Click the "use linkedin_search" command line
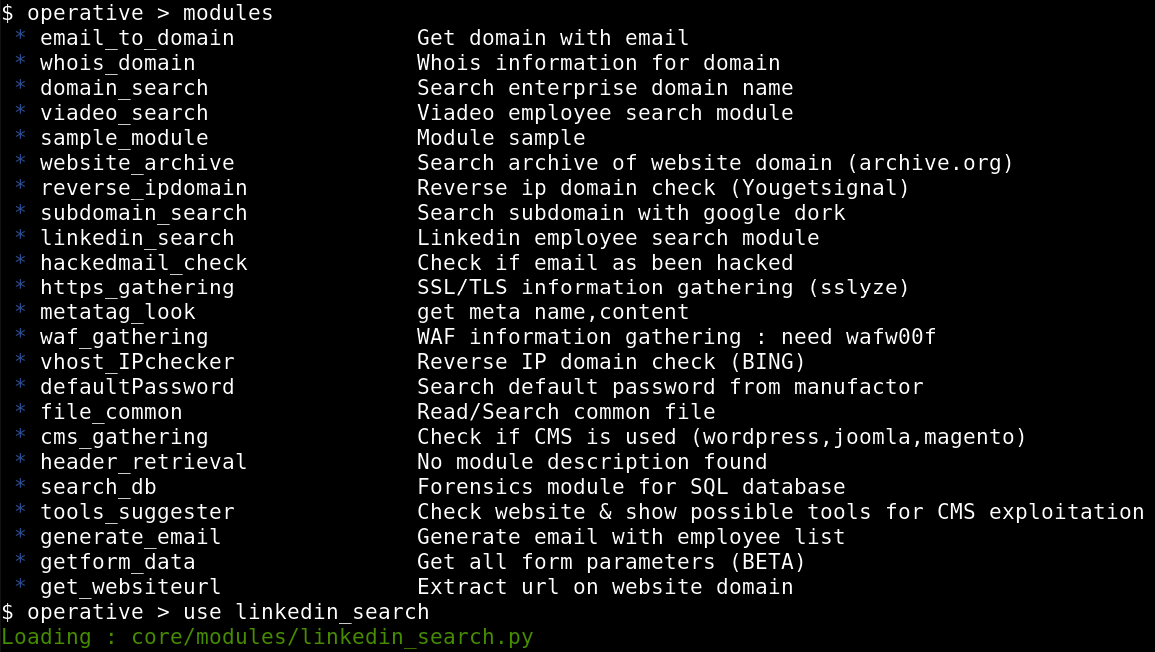This screenshot has width=1155, height=652. click(x=306, y=612)
